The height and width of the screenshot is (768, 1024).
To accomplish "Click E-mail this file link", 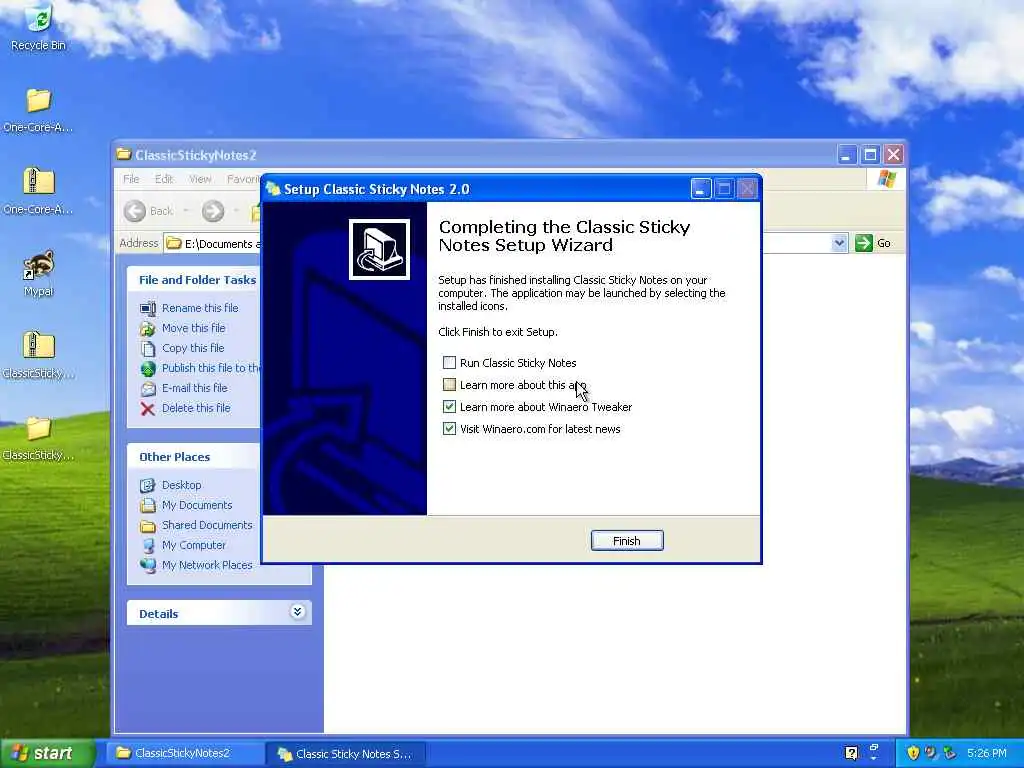I will pyautogui.click(x=195, y=388).
